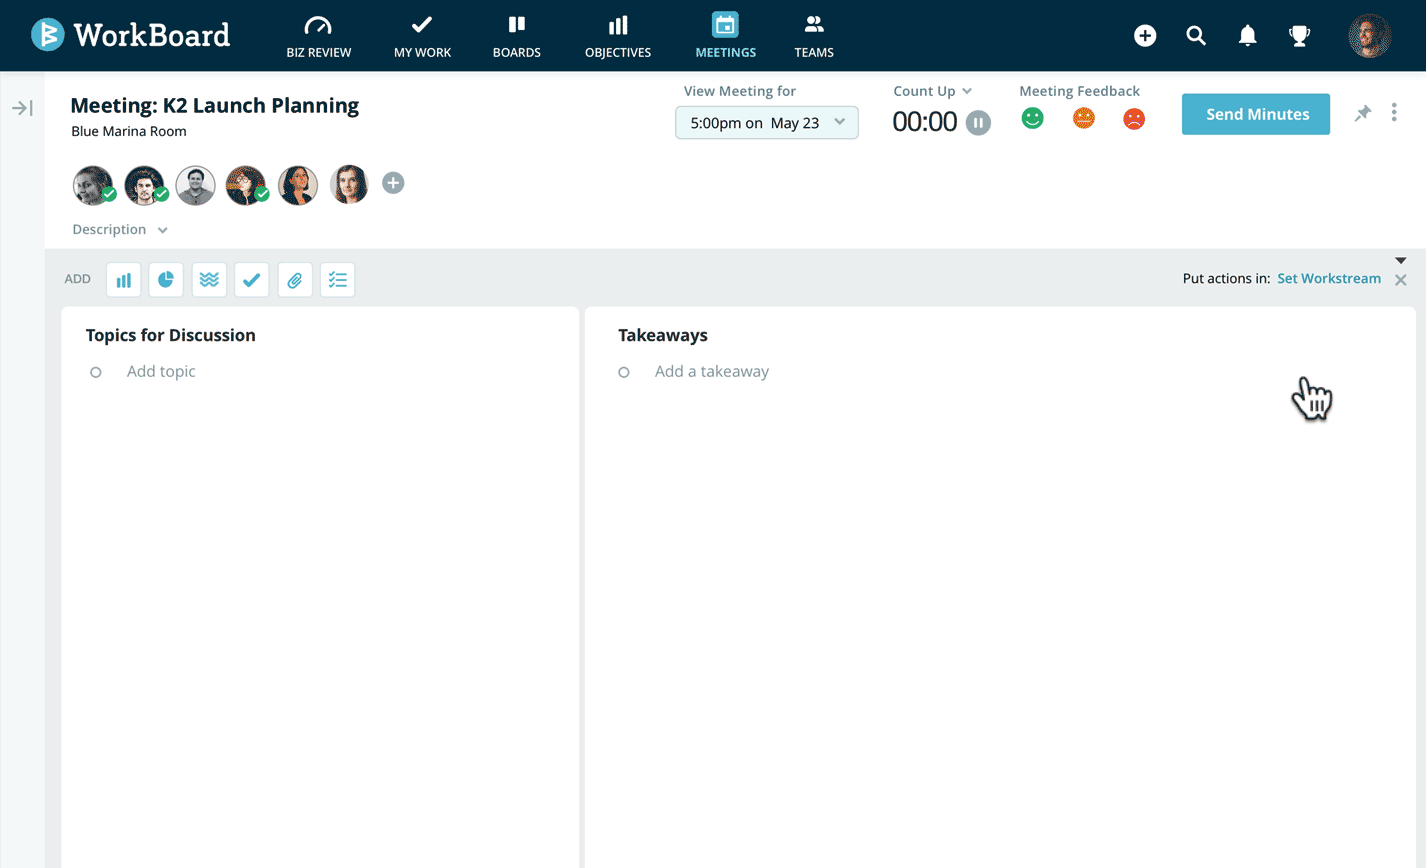Viewport: 1426px width, 868px height.
Task: Add a bar chart metric item
Action: [123, 280]
